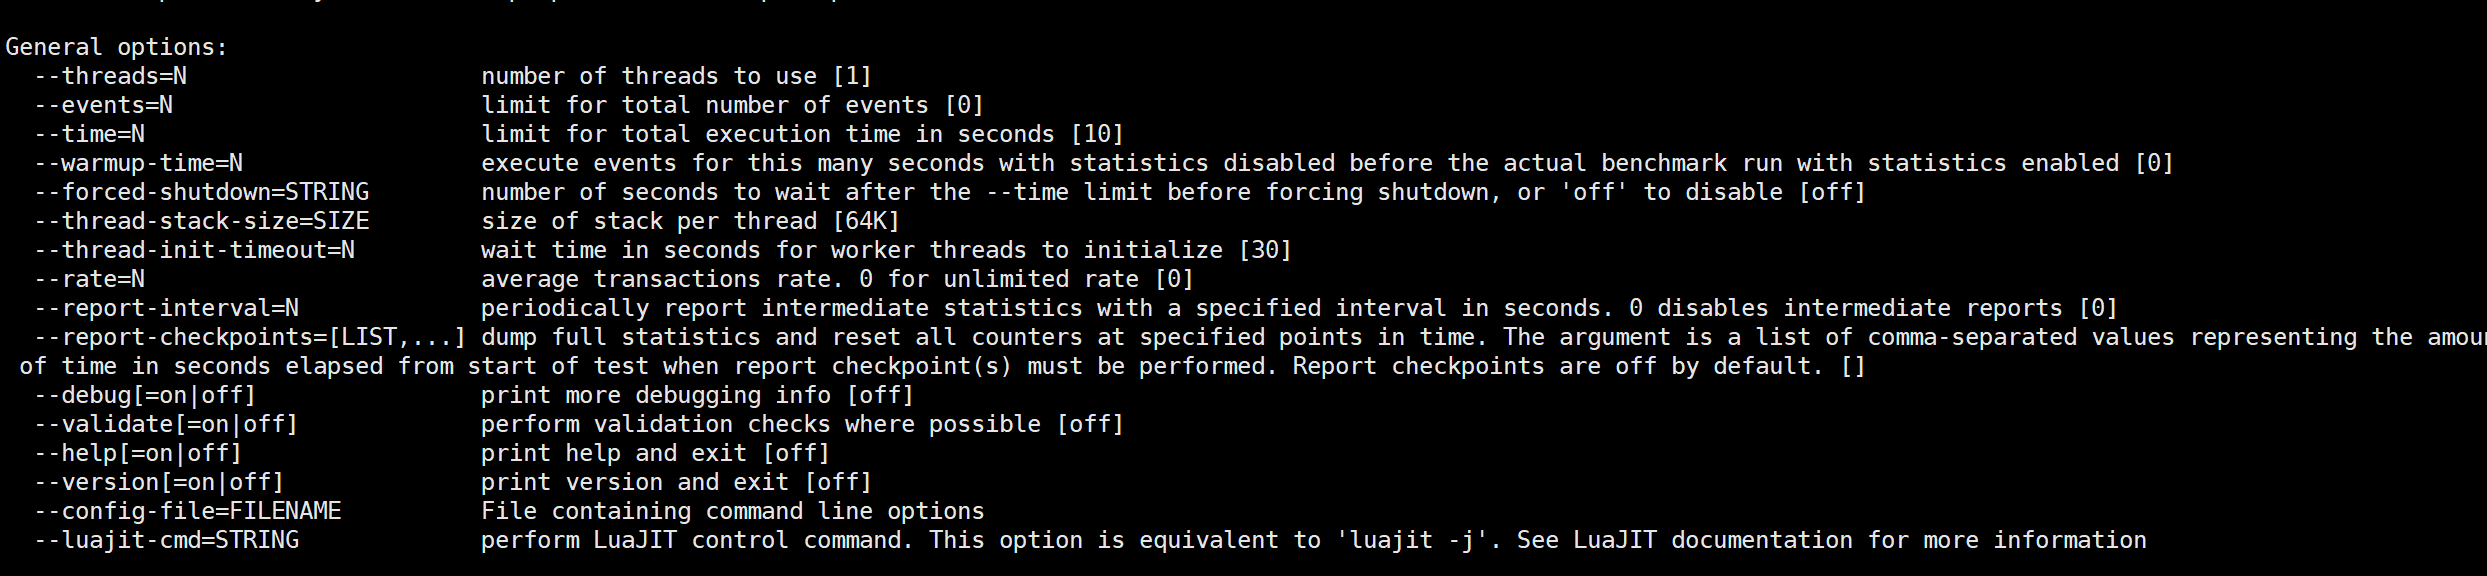The width and height of the screenshot is (2487, 576).
Task: Click the --threads=N option text
Action: click(110, 76)
